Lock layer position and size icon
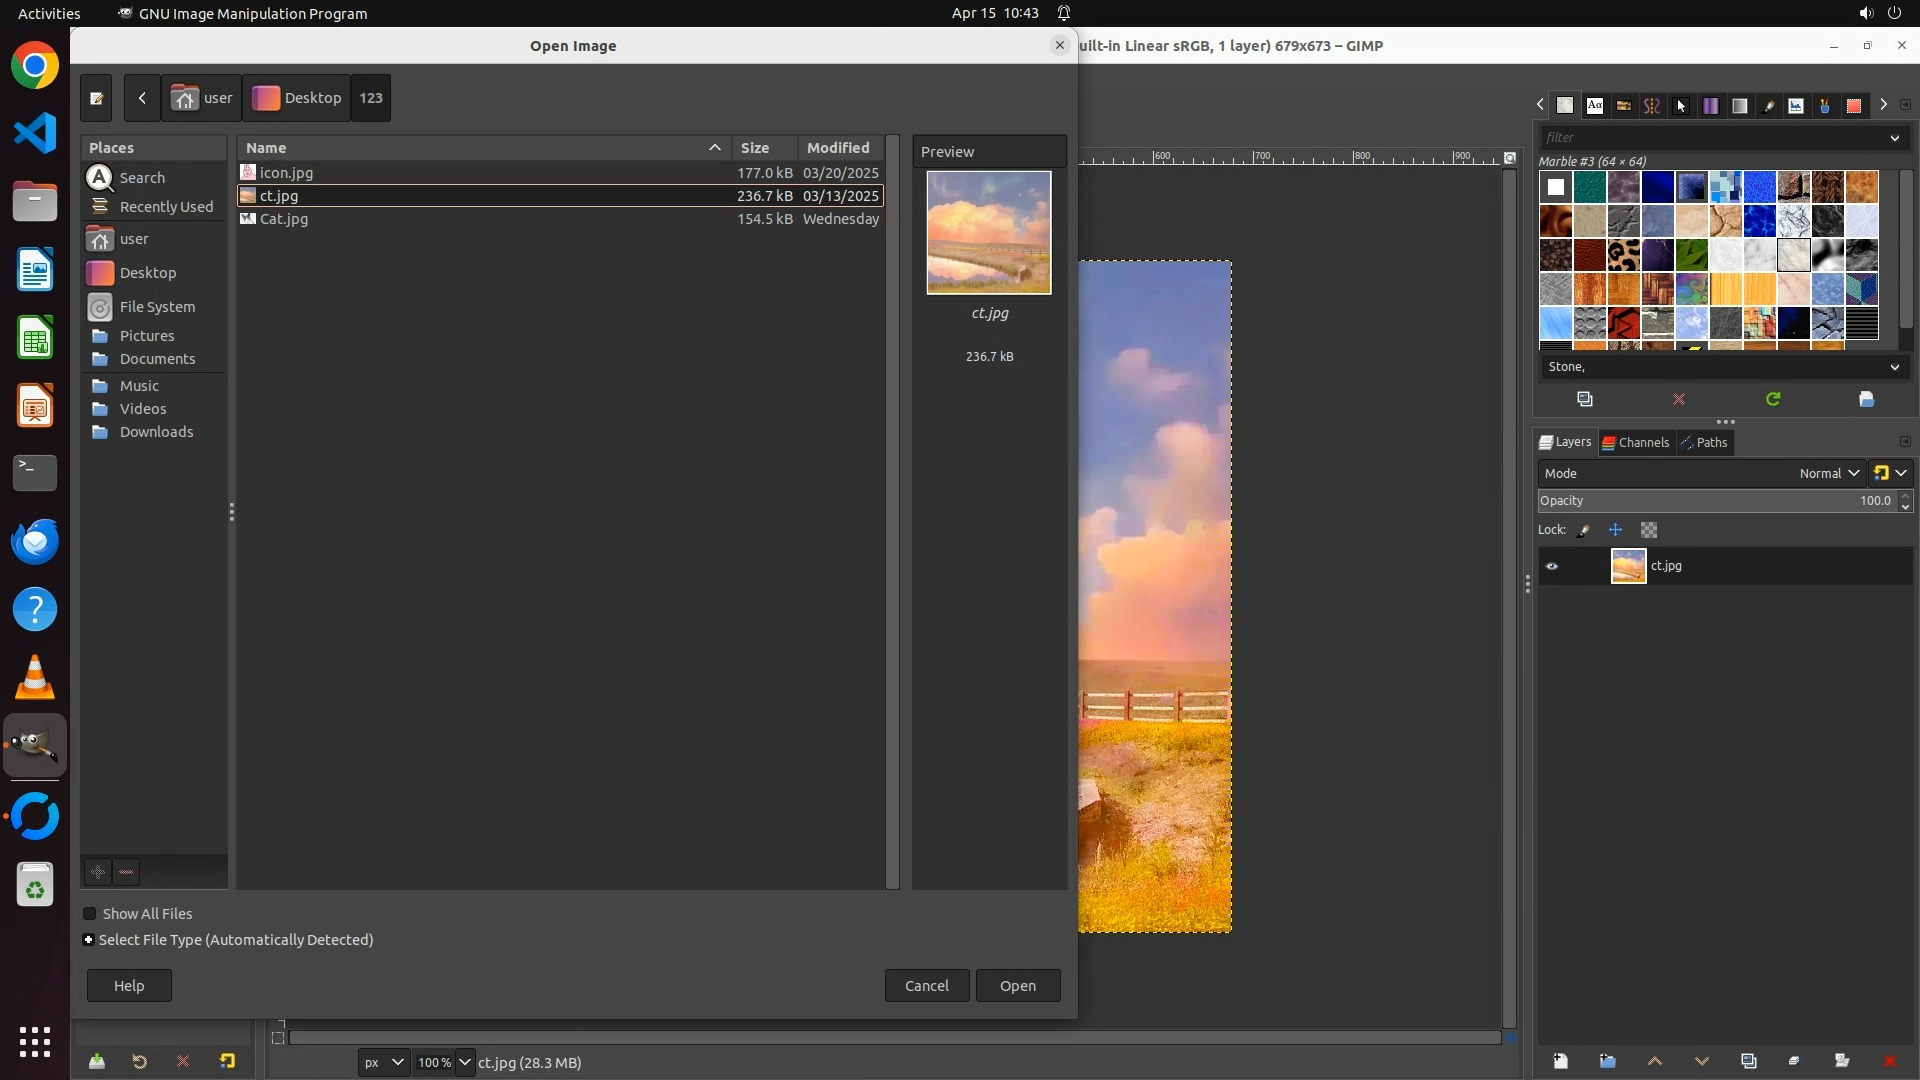The height and width of the screenshot is (1080, 1920). click(1615, 530)
